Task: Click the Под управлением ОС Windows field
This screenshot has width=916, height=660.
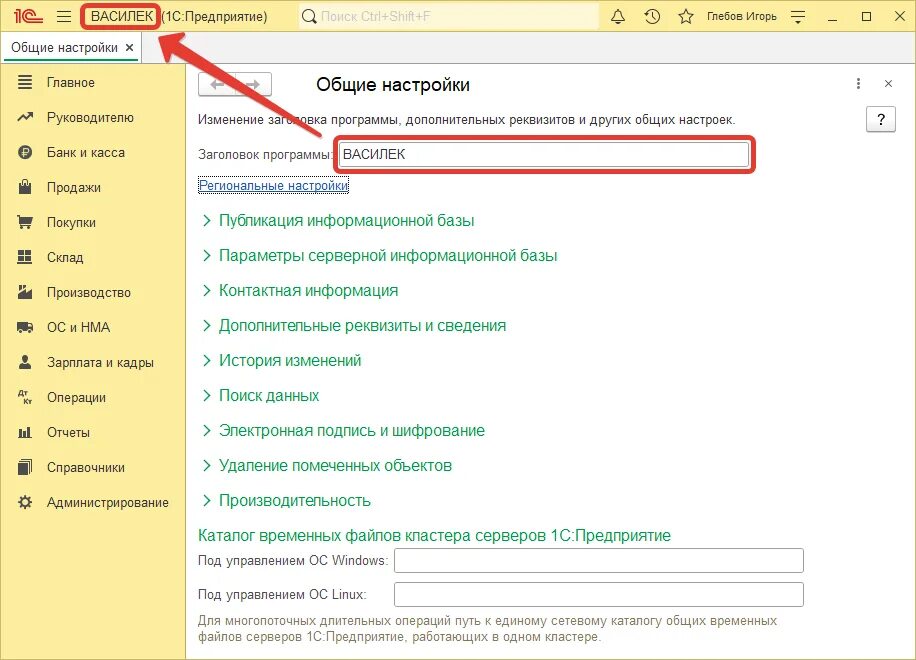Action: point(599,561)
